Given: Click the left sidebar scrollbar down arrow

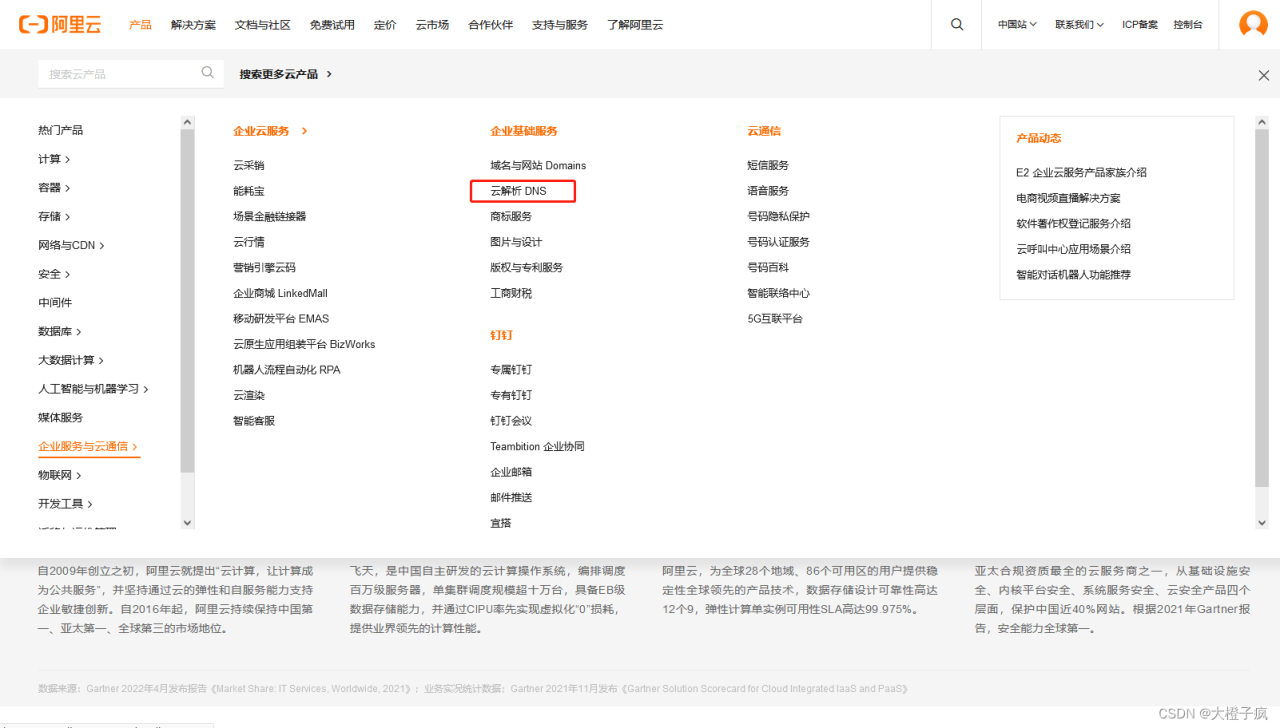Looking at the screenshot, I should point(187,522).
